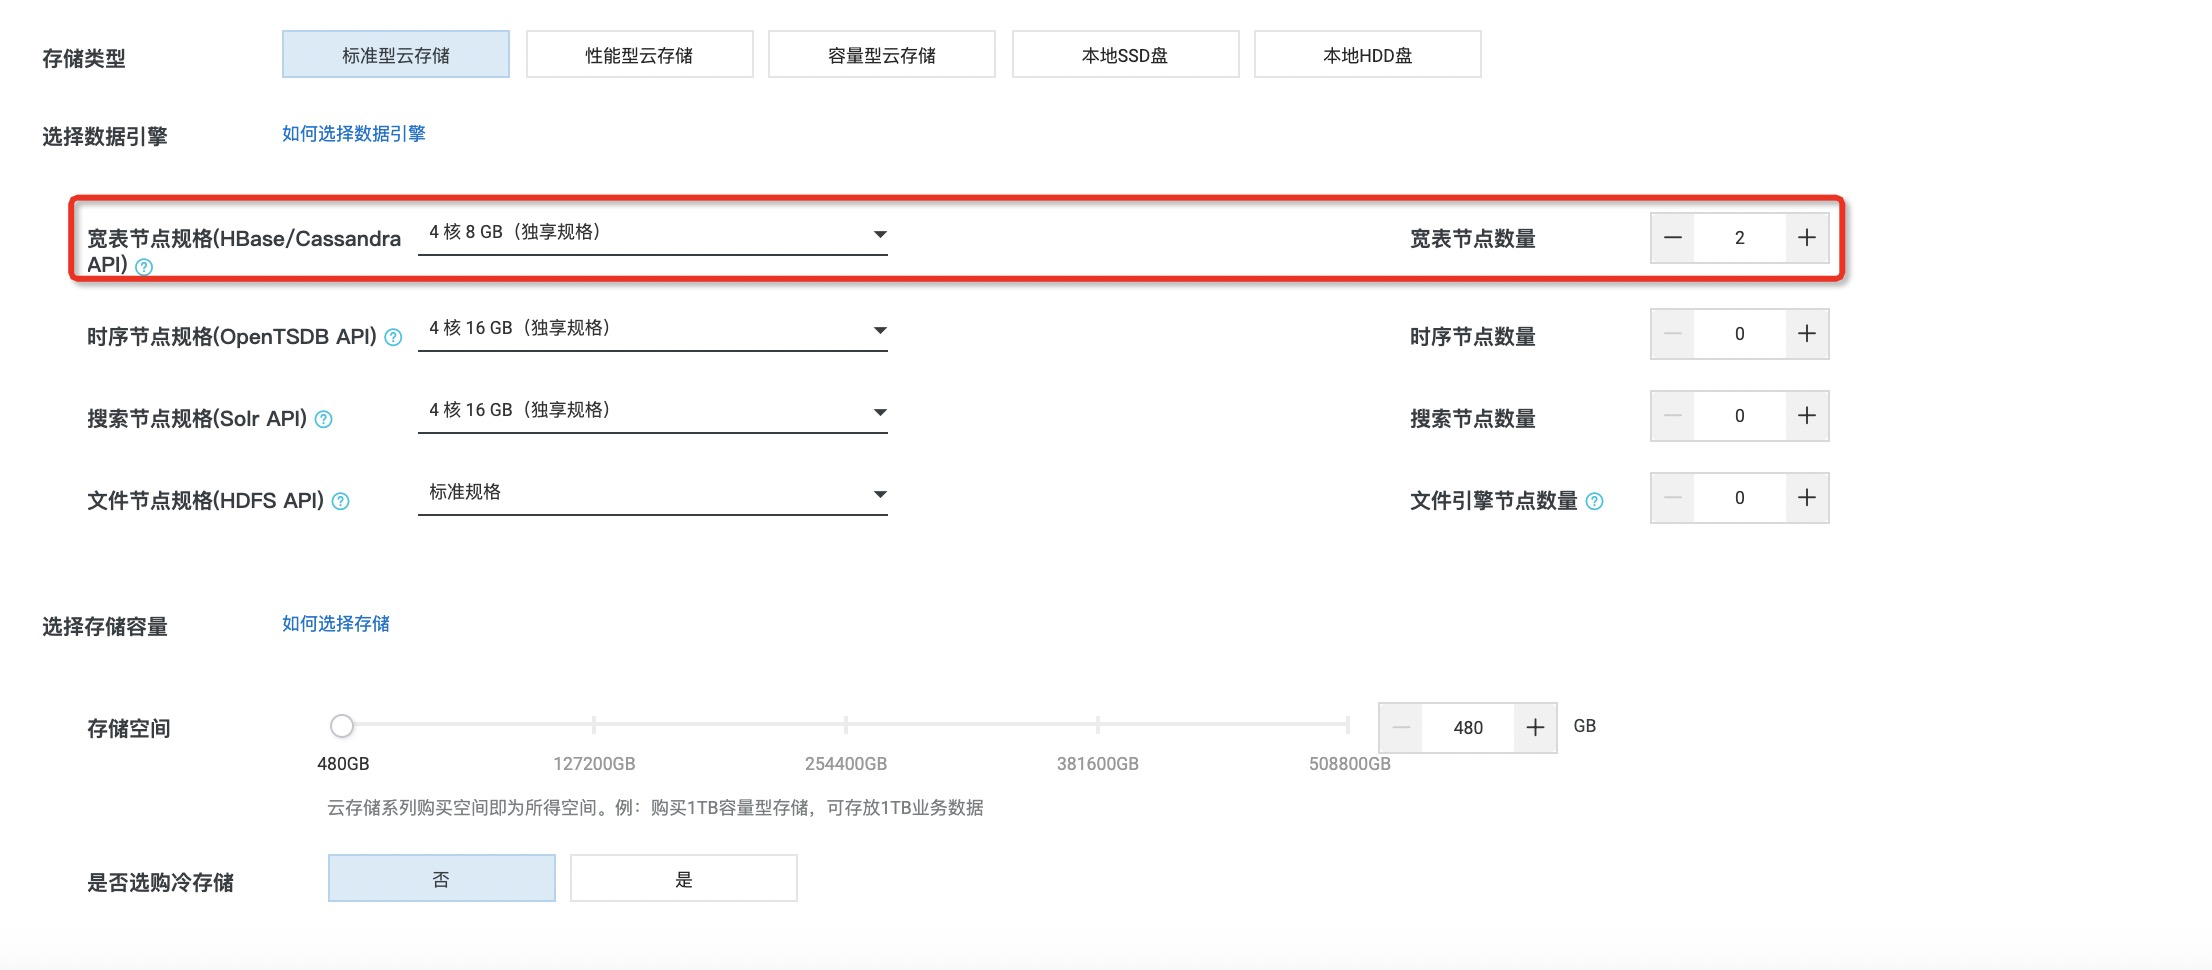The height and width of the screenshot is (970, 2212).
Task: Expand 文件节点规格 dropdown showing 标准规格
Action: coord(653,493)
